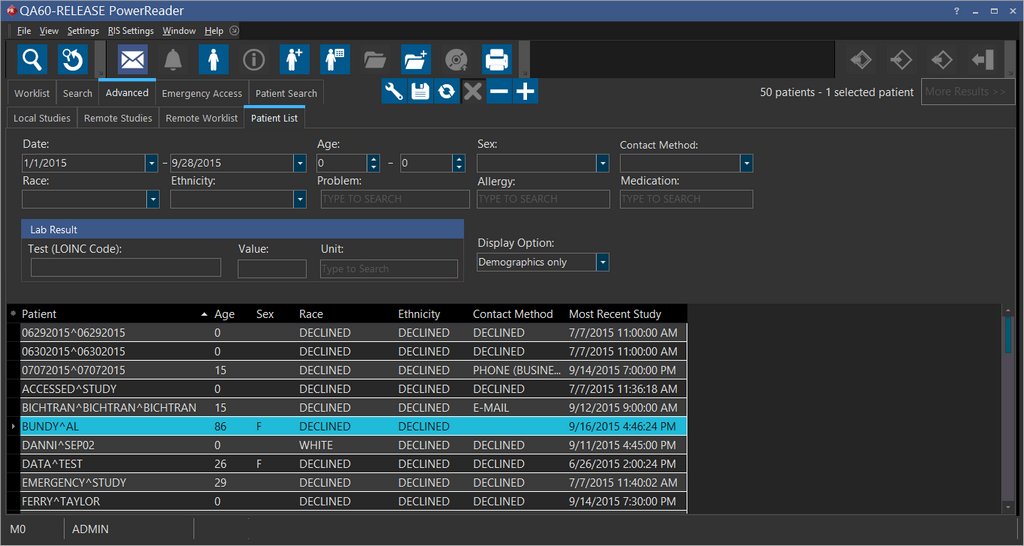Open the Sex dropdown
Viewport: 1024px width, 546px height.
(602, 163)
